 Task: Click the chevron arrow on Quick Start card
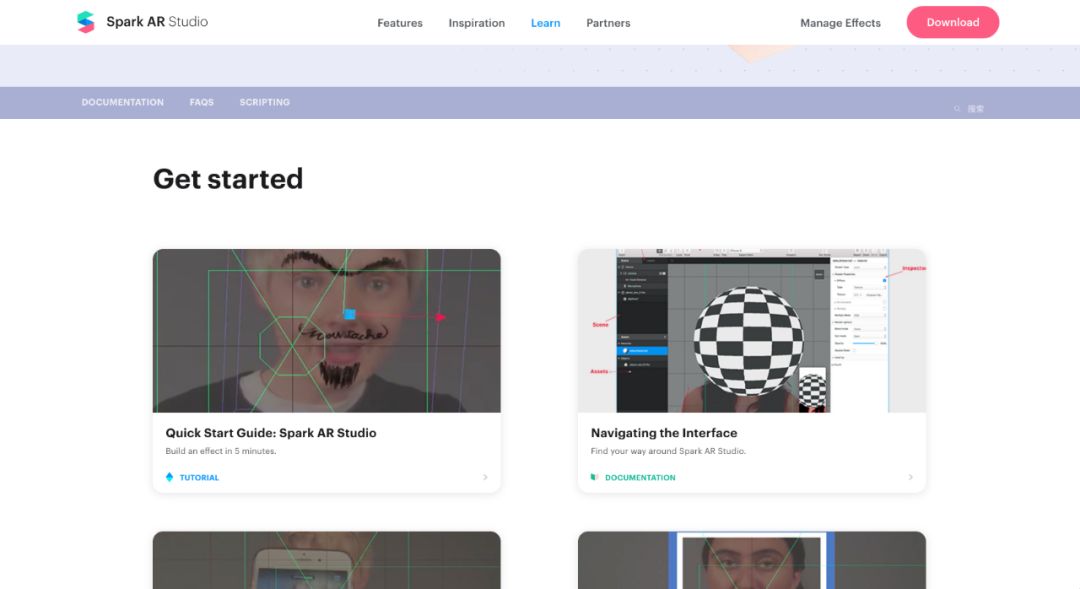(x=486, y=477)
